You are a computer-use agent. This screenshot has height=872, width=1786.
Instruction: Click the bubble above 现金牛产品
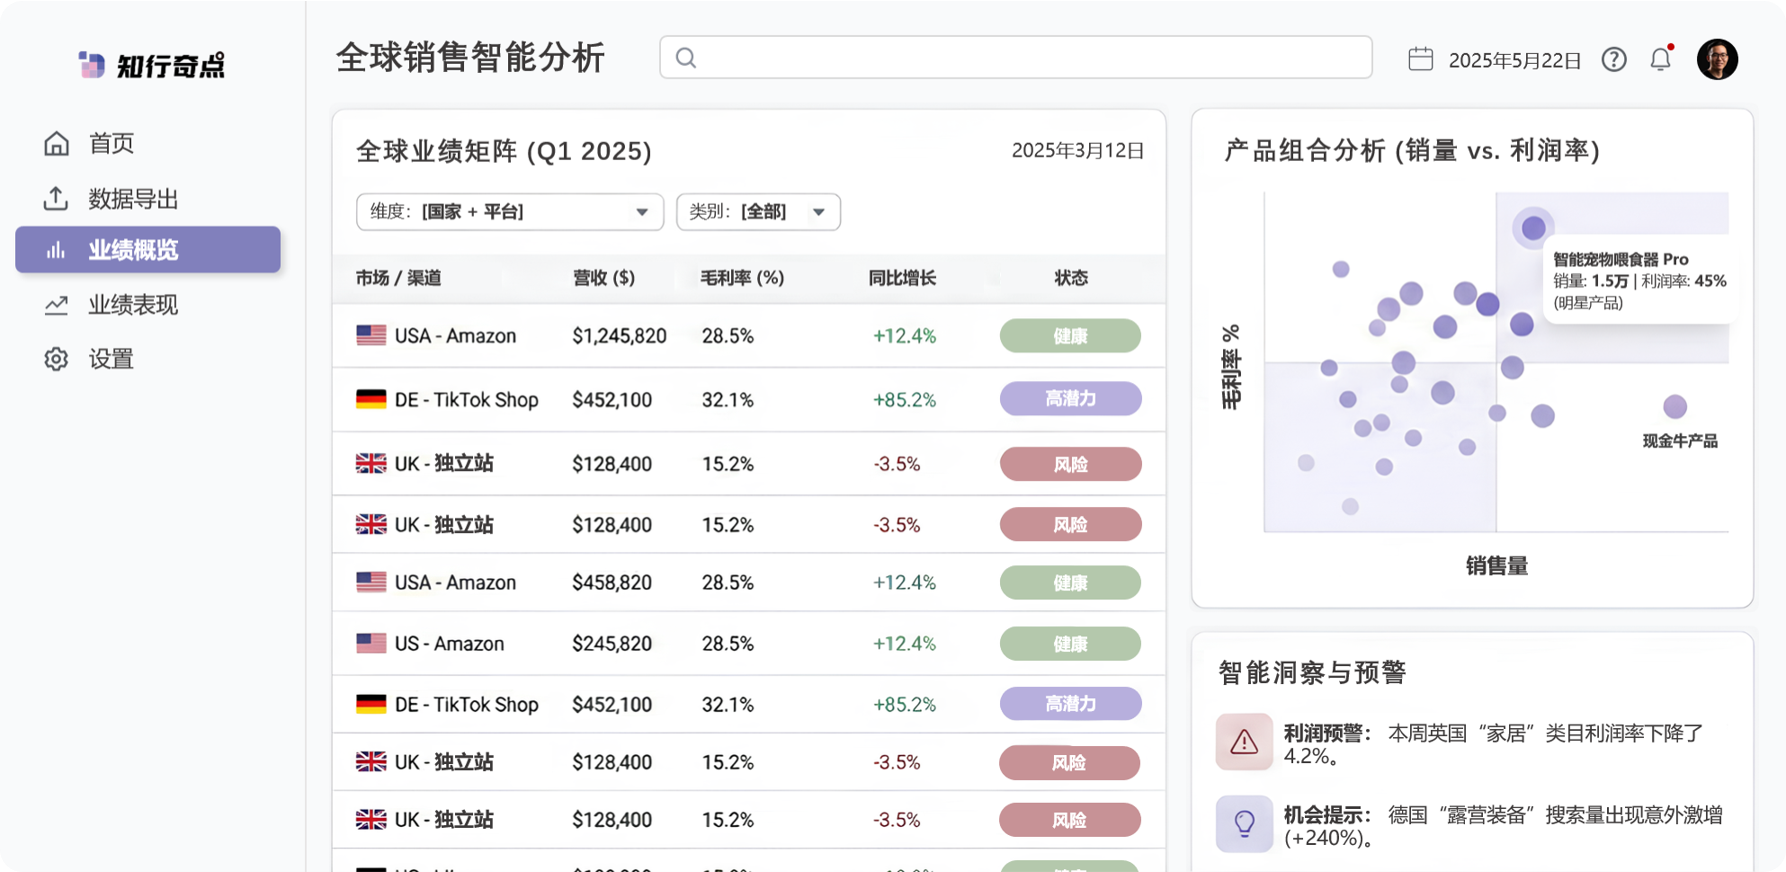click(x=1675, y=407)
